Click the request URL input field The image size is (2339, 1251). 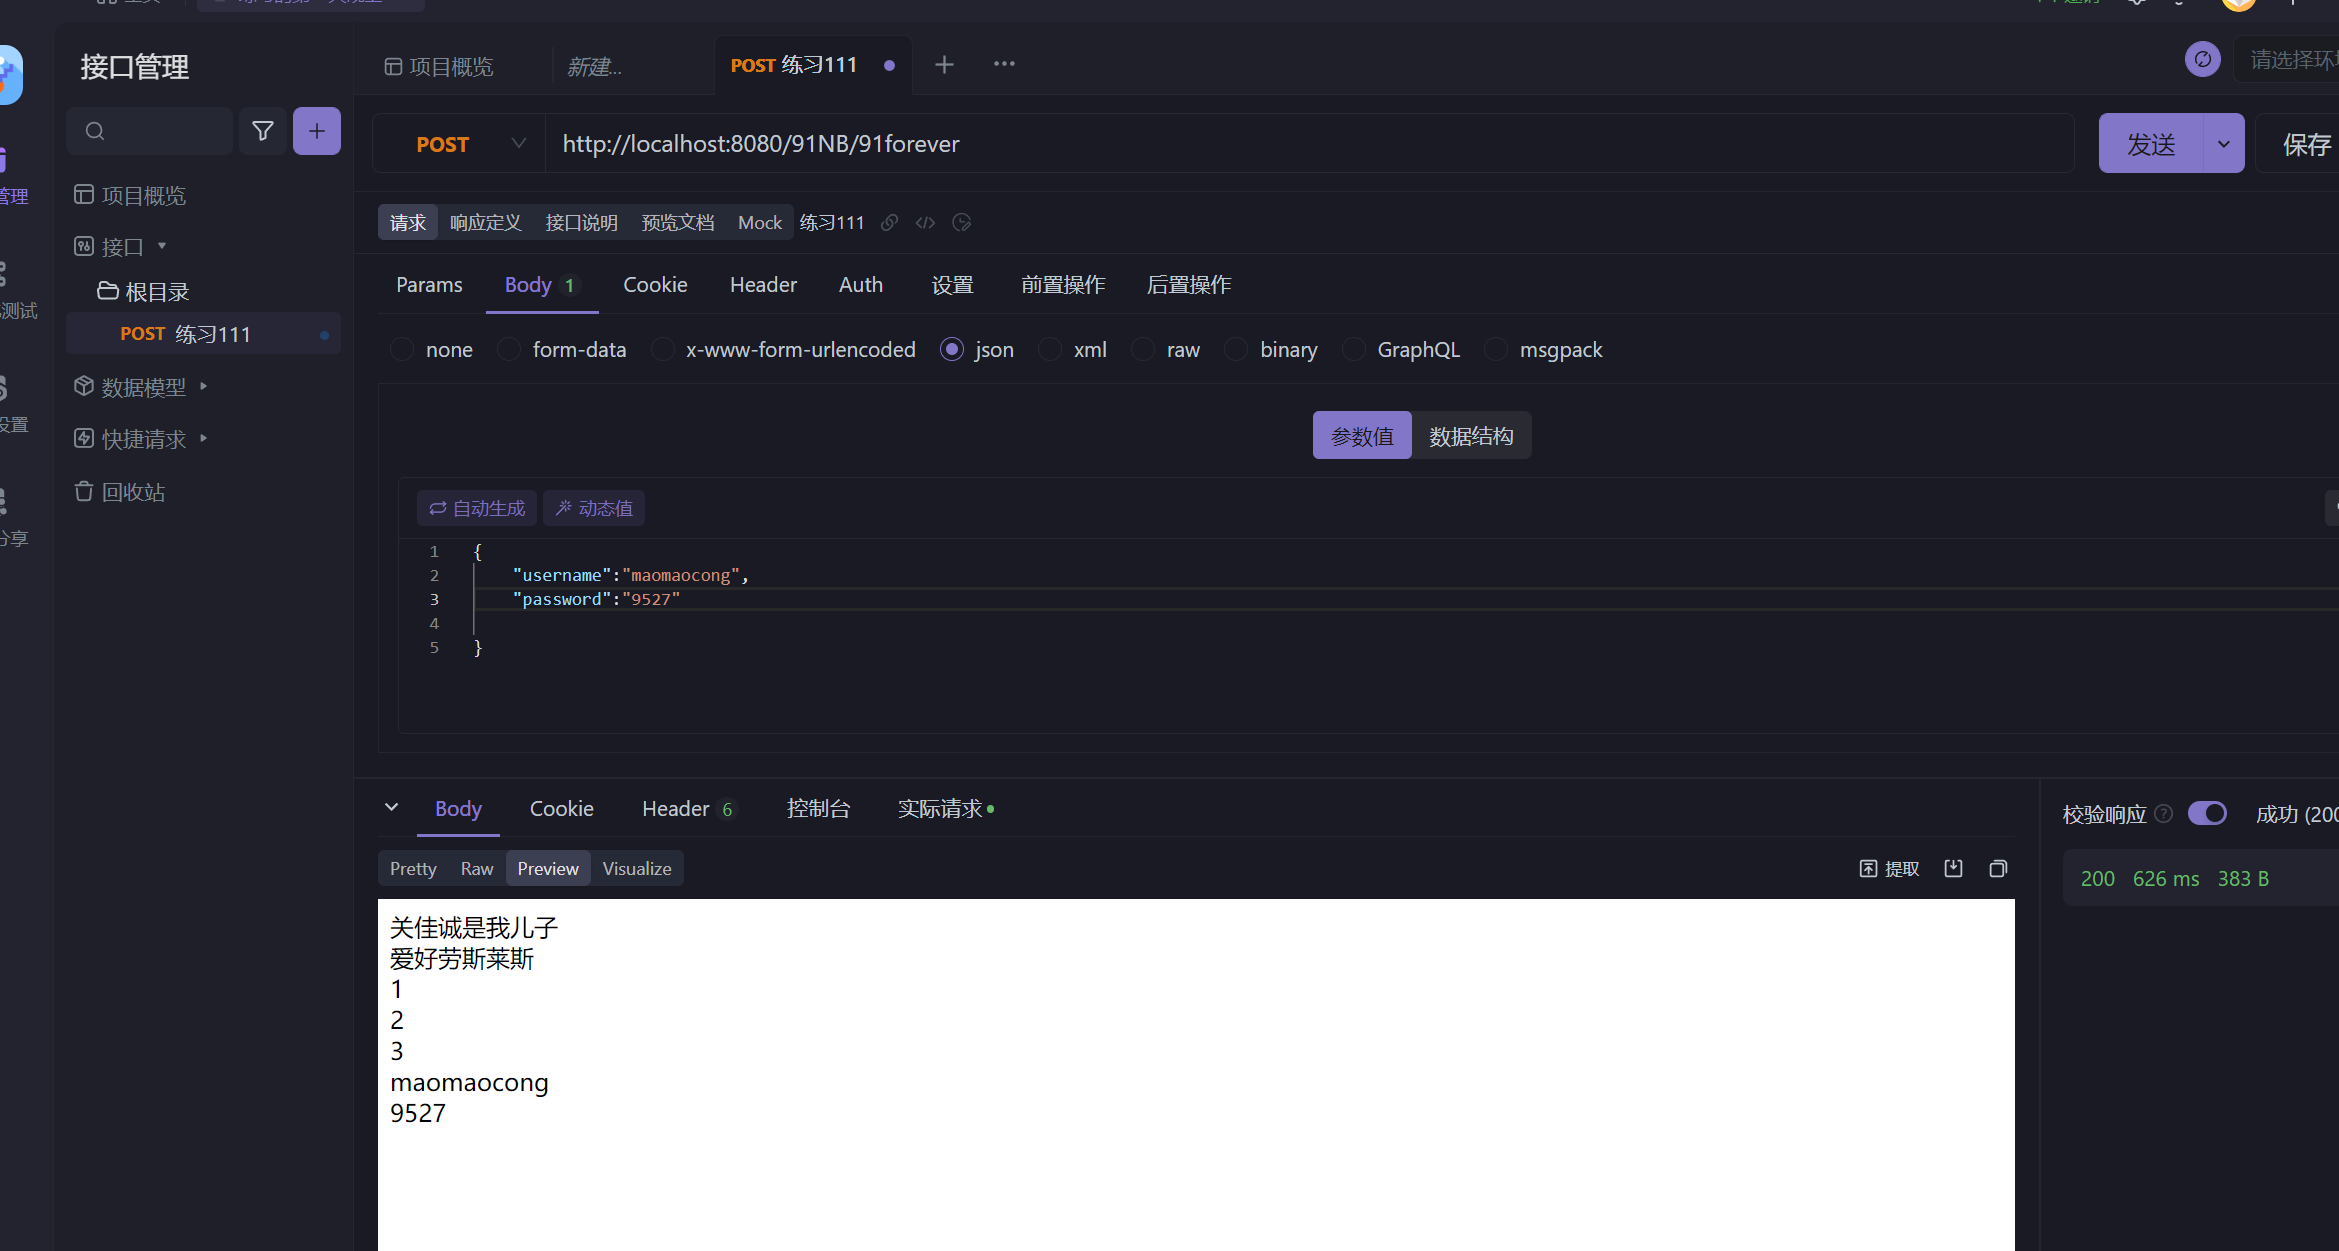pyautogui.click(x=1300, y=144)
